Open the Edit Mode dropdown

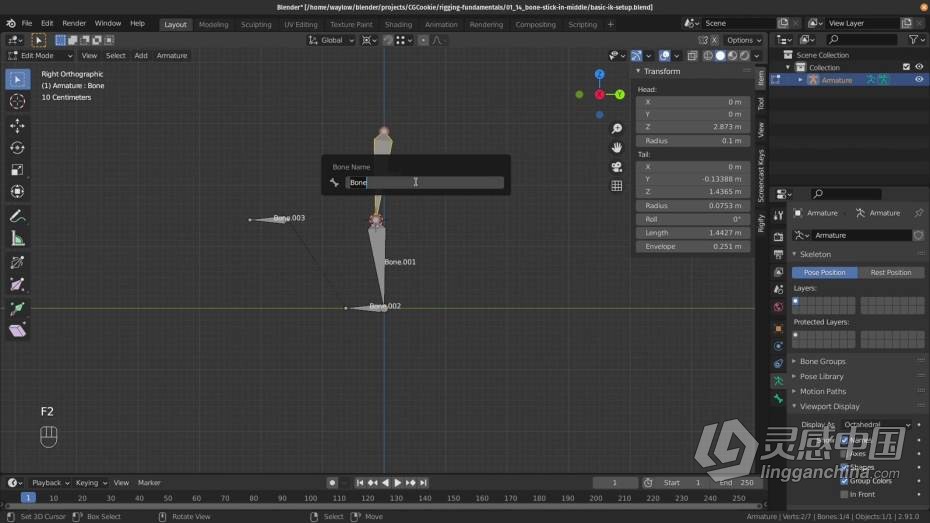40,56
